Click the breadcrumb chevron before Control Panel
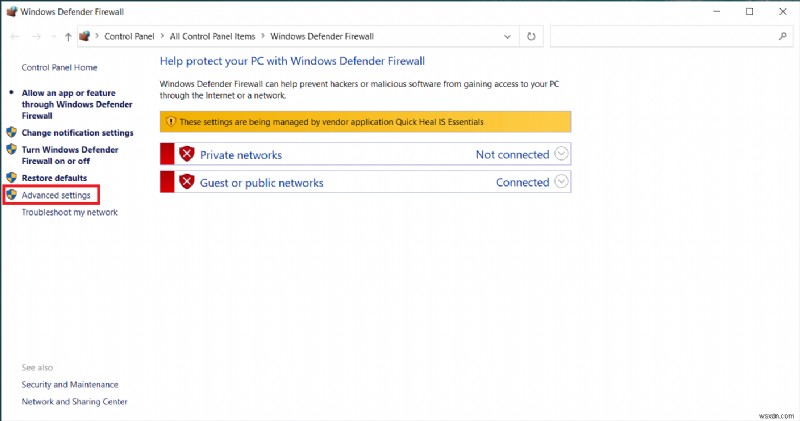This screenshot has width=800, height=421. (97, 36)
